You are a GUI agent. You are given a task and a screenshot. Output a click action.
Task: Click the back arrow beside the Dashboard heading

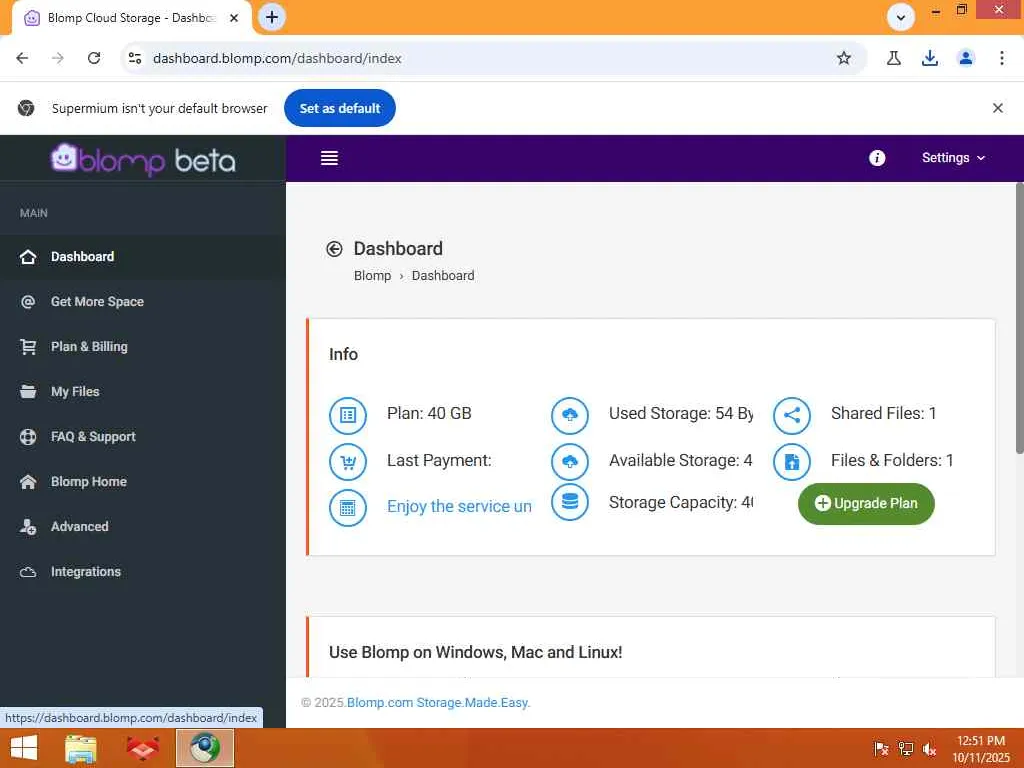[x=334, y=249]
